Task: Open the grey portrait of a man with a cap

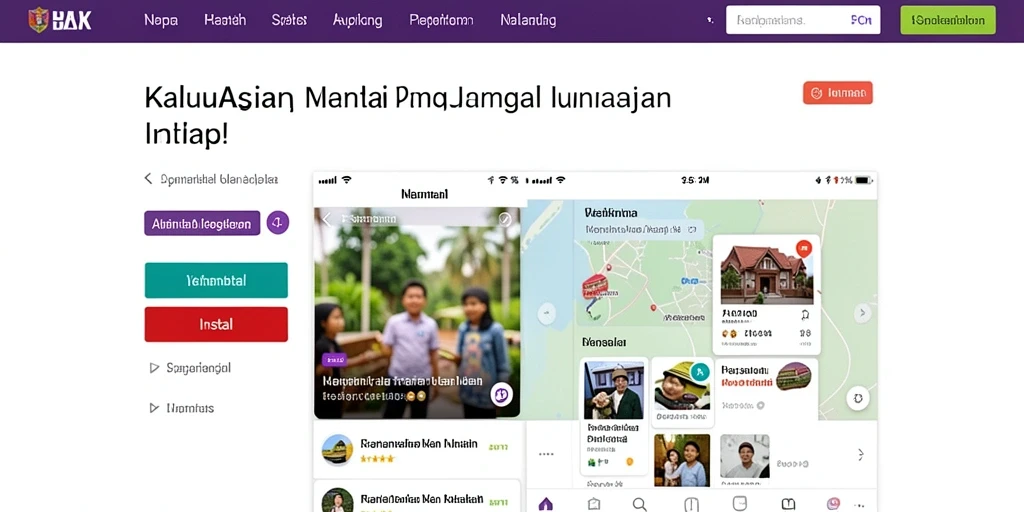Action: pos(744,457)
